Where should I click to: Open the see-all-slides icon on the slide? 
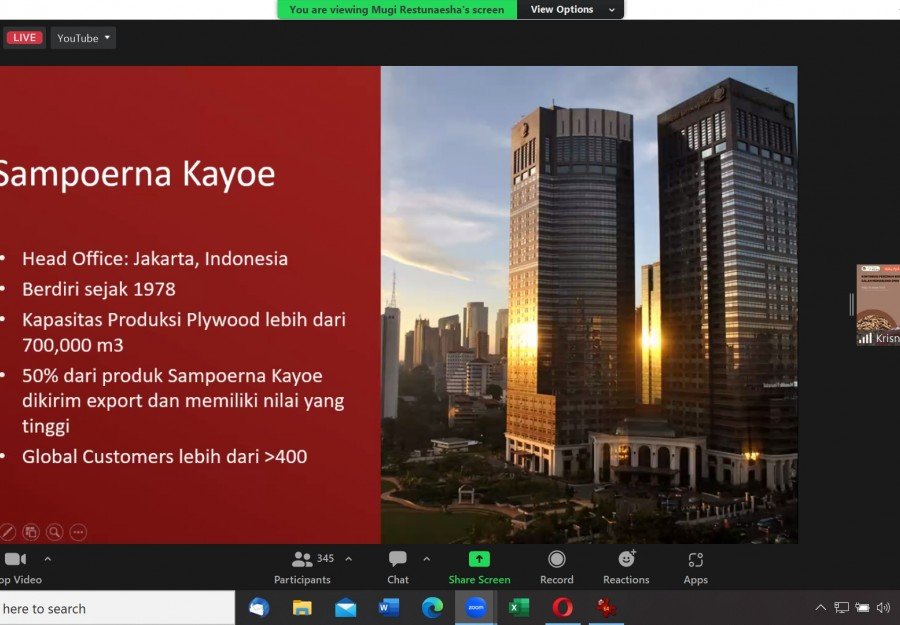click(30, 532)
